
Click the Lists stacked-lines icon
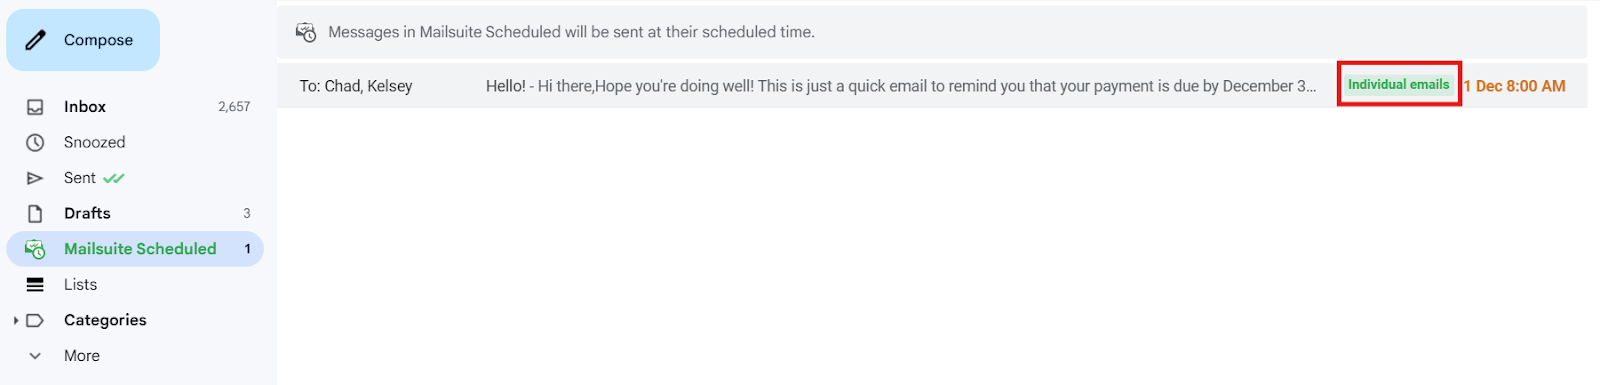pos(35,285)
